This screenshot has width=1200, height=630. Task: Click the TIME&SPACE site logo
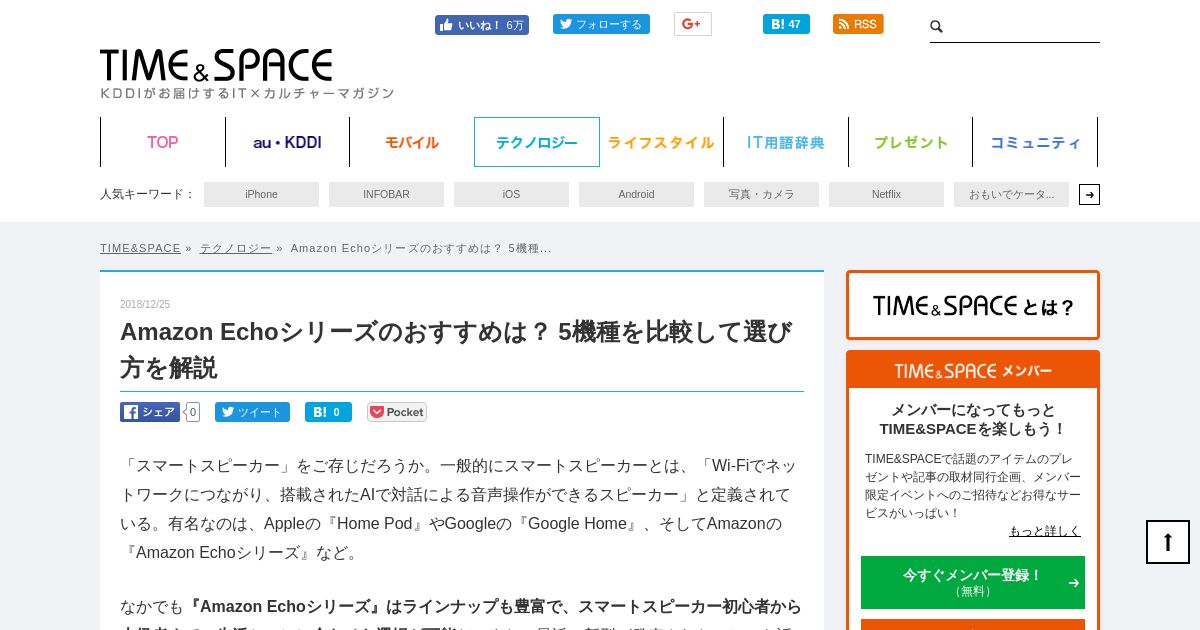point(216,65)
